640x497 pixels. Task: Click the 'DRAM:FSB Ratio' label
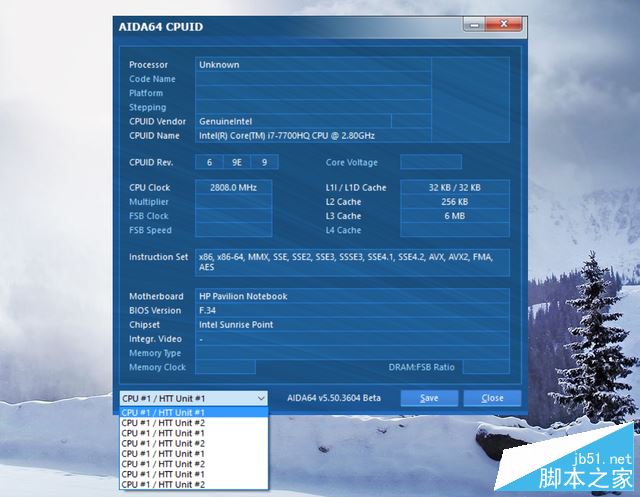[x=421, y=367]
